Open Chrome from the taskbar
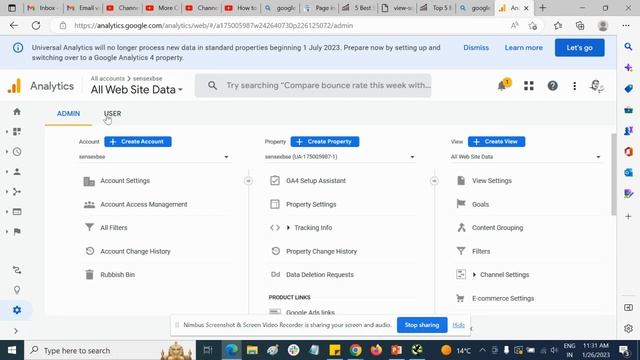 (x=355, y=350)
